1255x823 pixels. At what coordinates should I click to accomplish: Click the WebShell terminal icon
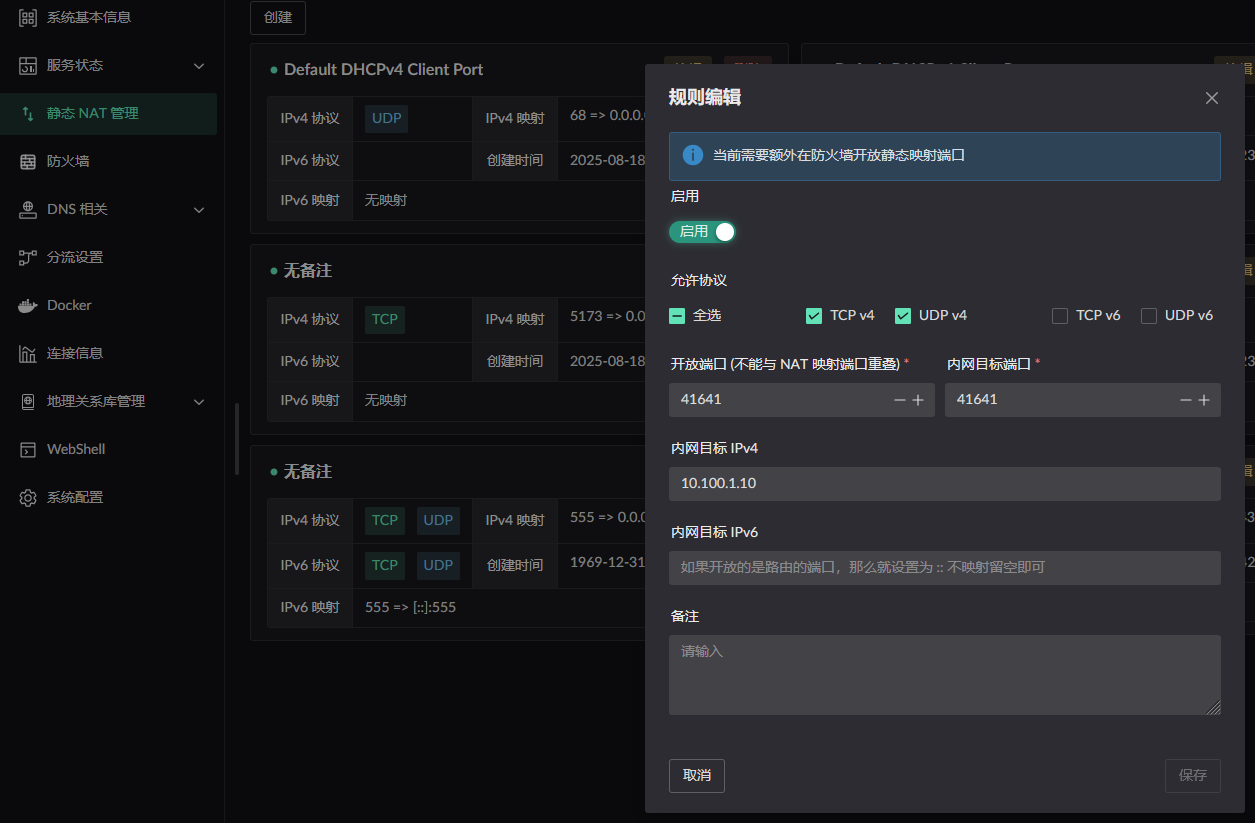pyautogui.click(x=28, y=449)
